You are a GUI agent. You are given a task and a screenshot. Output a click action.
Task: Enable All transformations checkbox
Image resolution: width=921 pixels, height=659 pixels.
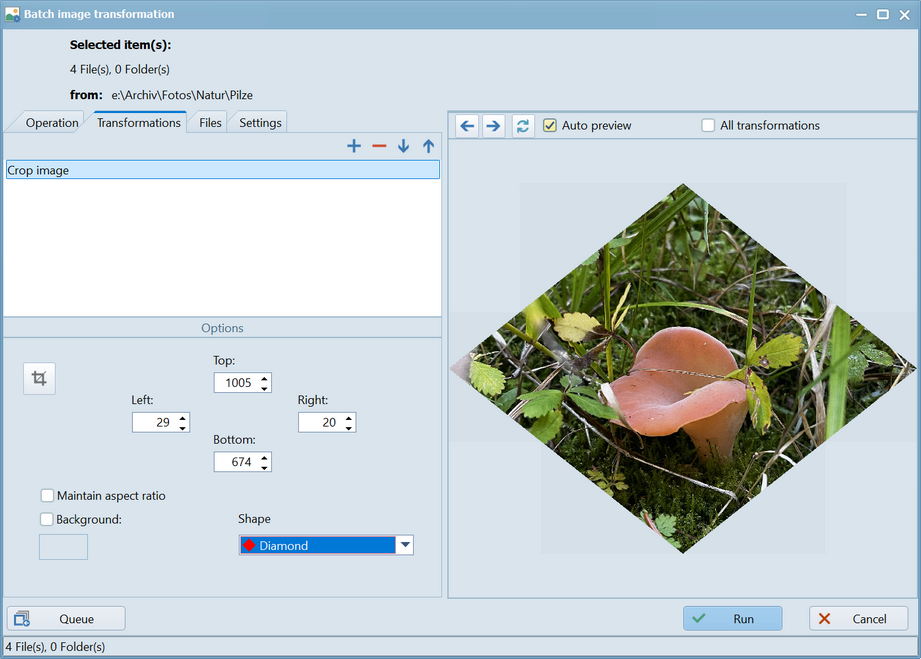point(709,126)
